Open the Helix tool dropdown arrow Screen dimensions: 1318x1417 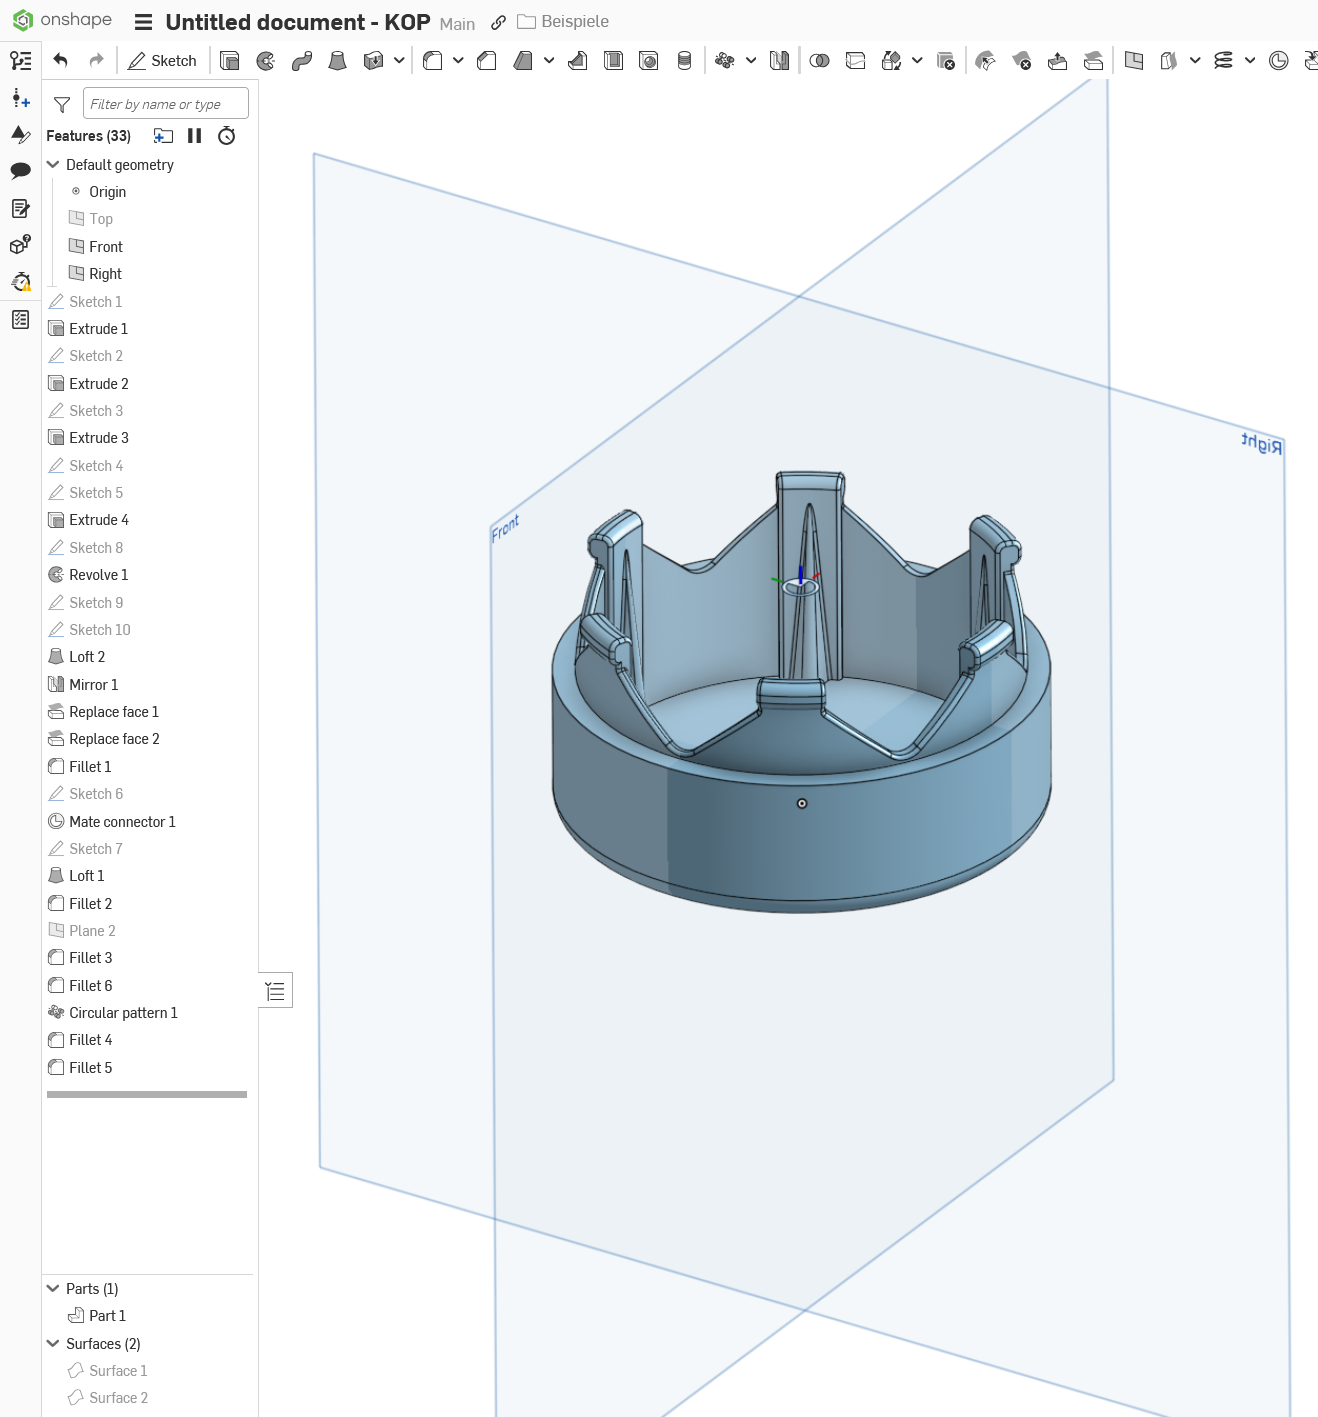(x=1250, y=61)
